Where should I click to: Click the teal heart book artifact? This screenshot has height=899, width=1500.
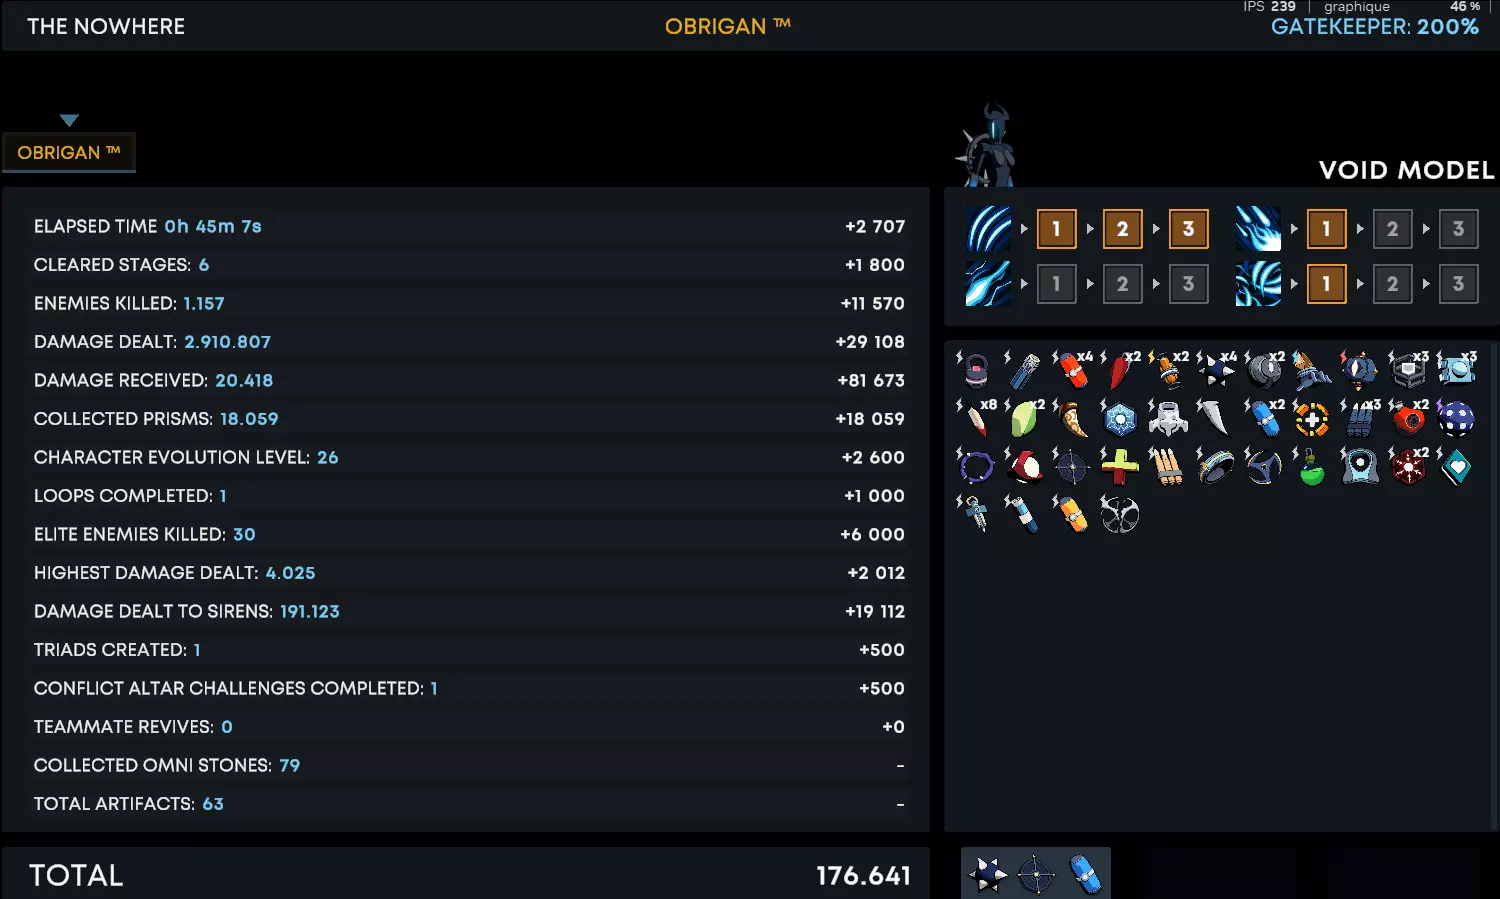(1457, 467)
